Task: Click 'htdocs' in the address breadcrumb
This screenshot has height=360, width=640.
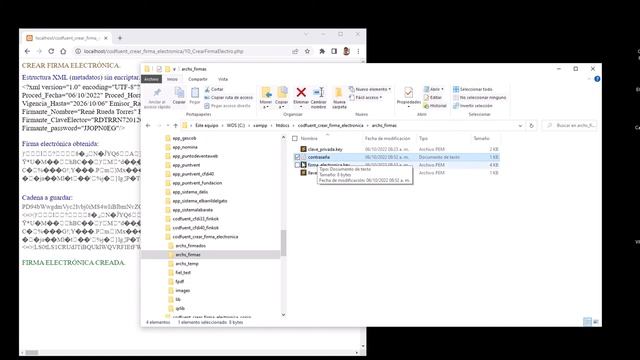Action: coord(282,125)
